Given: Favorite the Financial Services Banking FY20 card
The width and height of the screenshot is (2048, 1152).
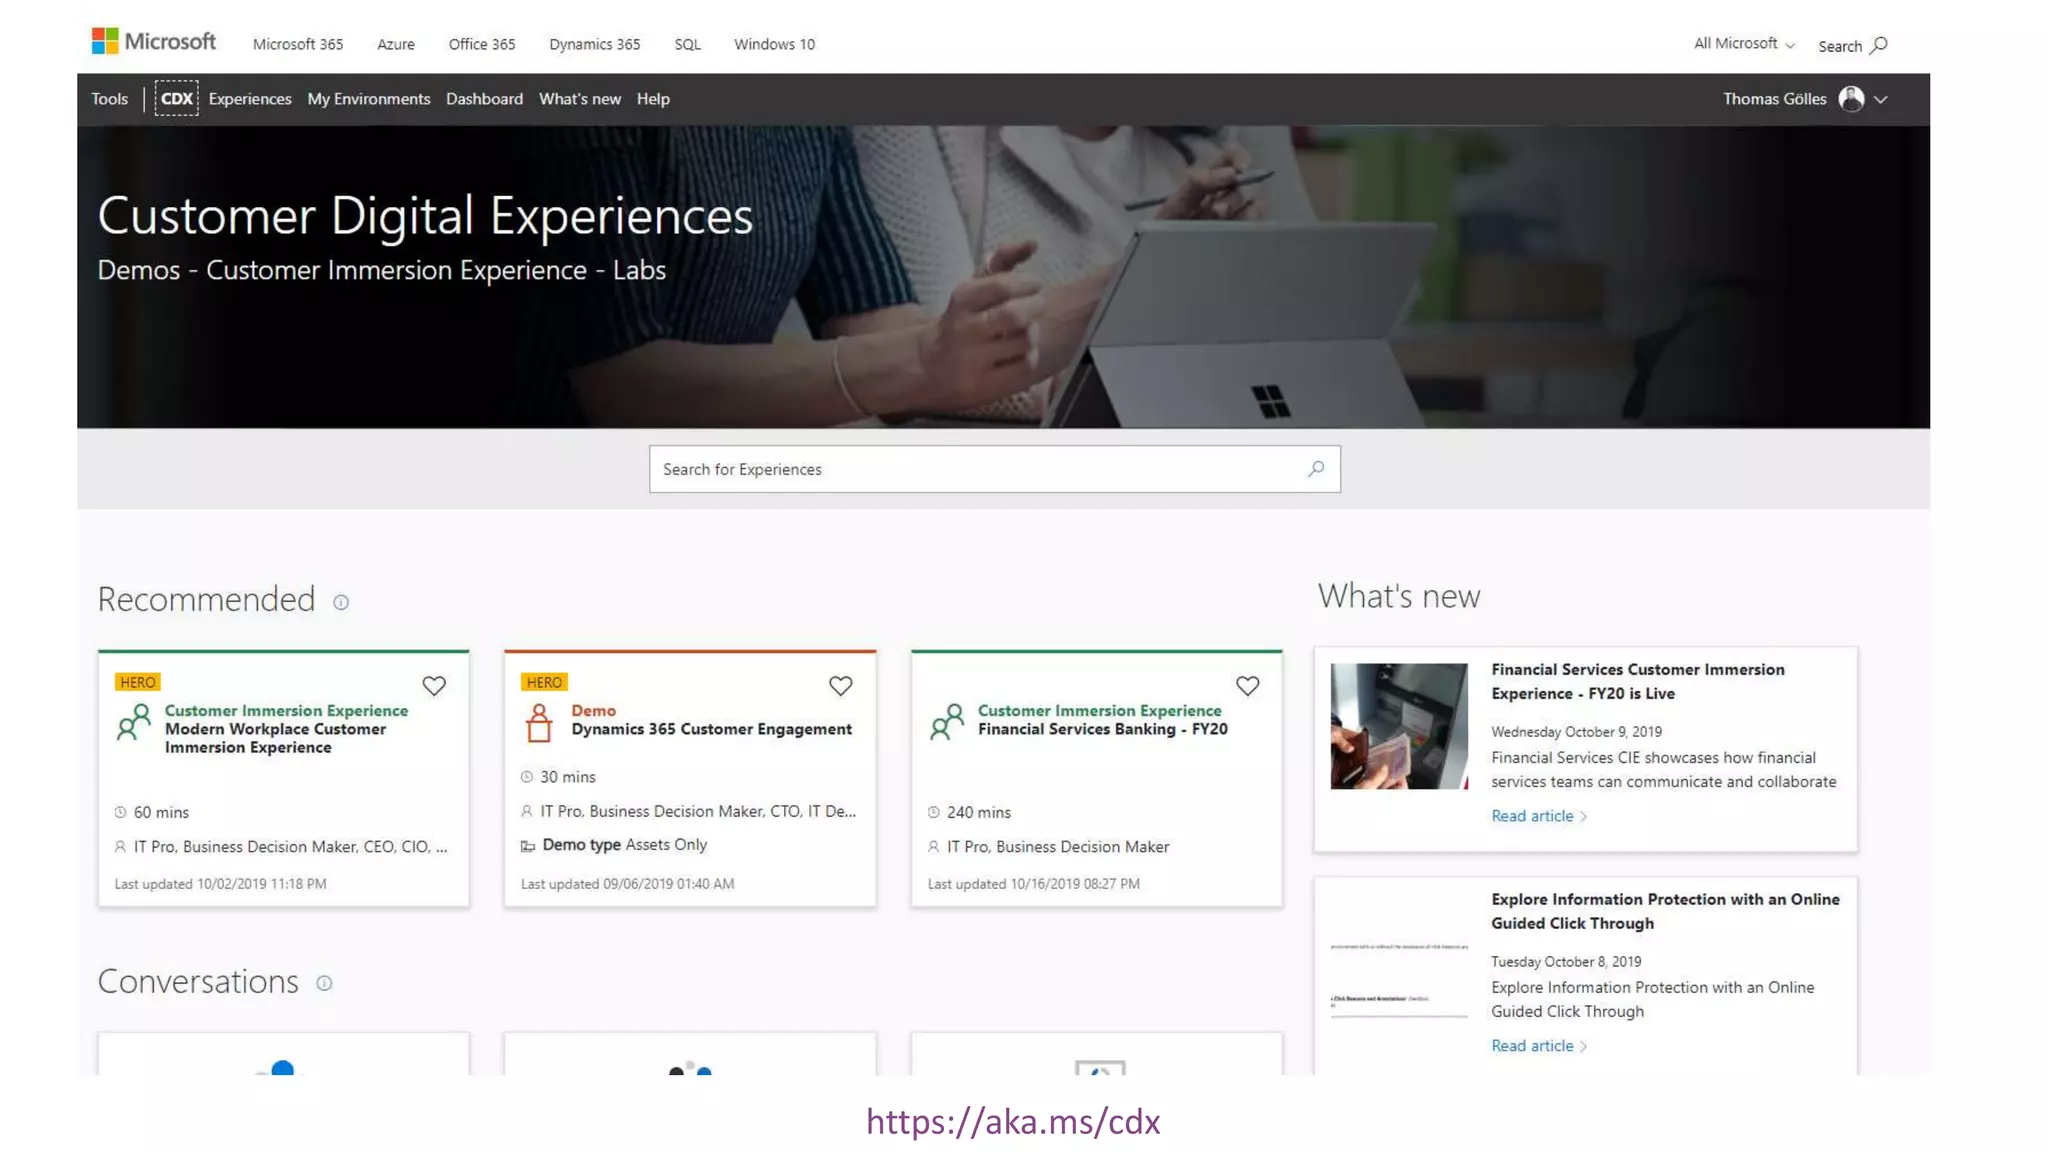Looking at the screenshot, I should coord(1247,686).
